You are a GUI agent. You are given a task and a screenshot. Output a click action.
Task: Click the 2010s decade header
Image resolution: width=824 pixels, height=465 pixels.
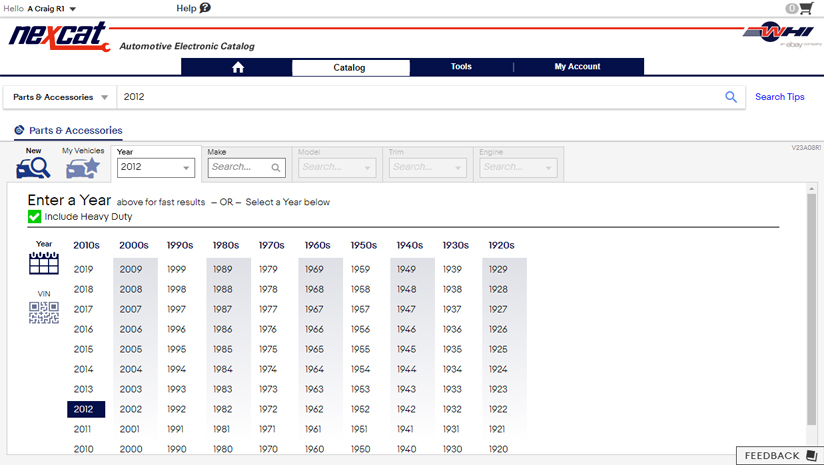(86, 245)
